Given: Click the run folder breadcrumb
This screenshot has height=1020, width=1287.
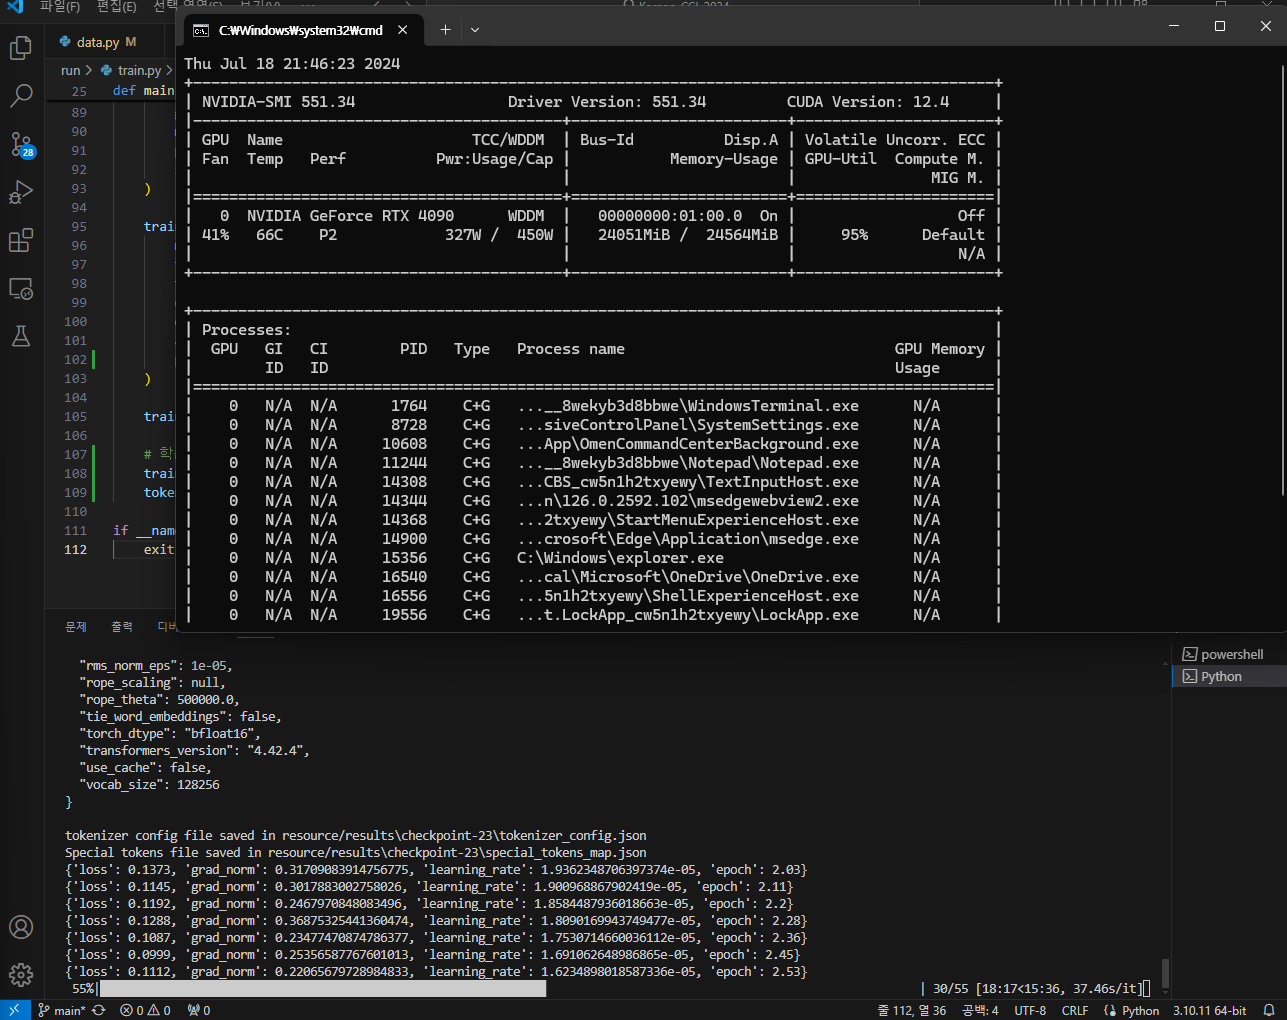Looking at the screenshot, I should 70,71.
